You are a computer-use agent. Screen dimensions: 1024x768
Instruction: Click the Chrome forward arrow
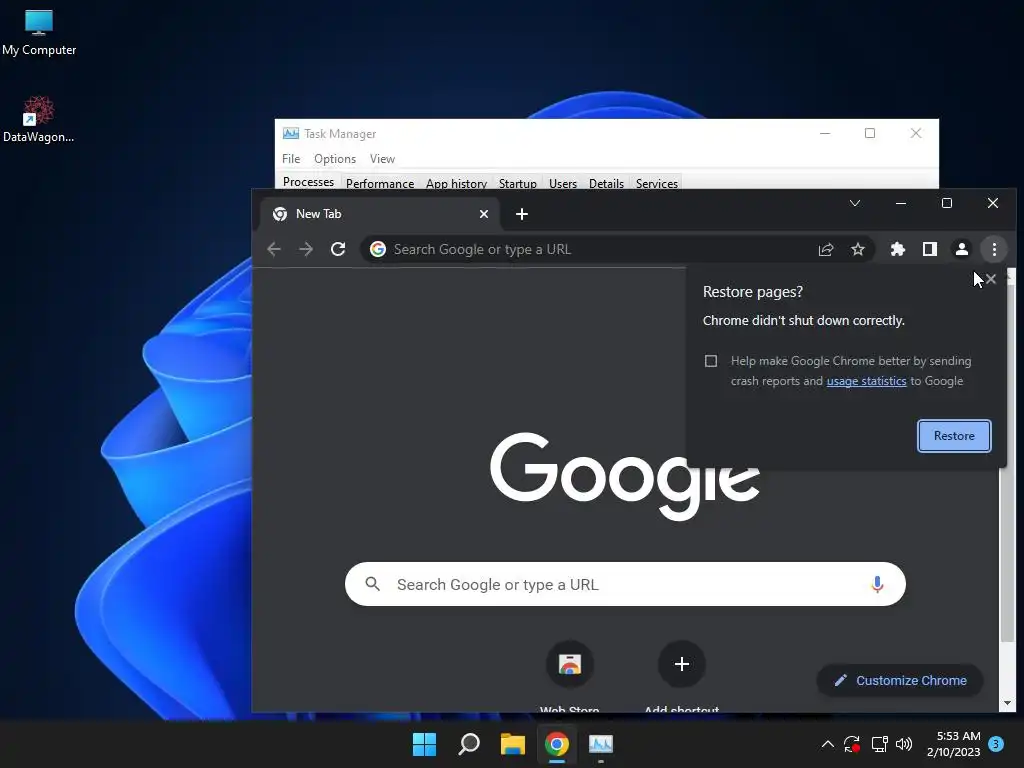click(306, 249)
